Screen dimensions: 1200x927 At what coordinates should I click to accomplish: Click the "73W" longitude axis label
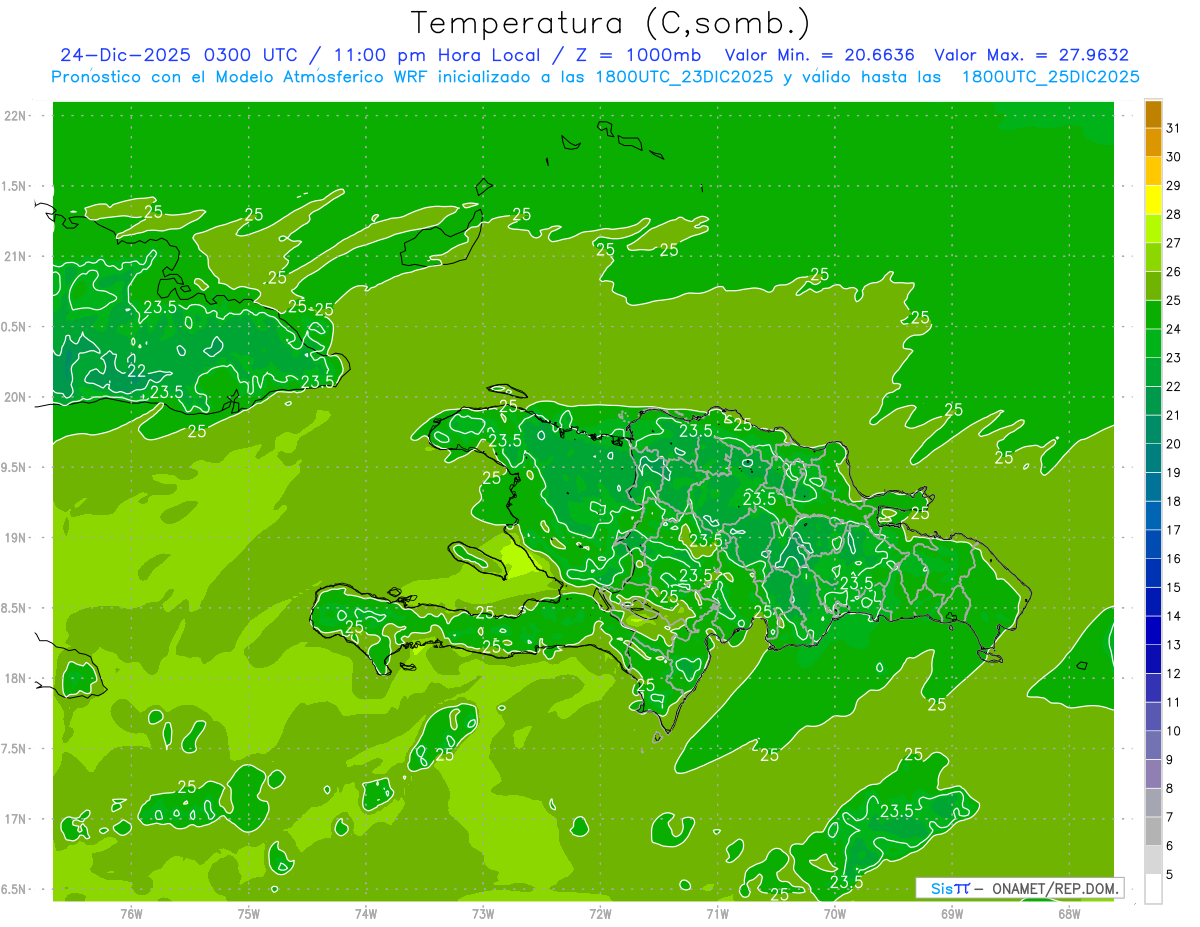[x=483, y=913]
